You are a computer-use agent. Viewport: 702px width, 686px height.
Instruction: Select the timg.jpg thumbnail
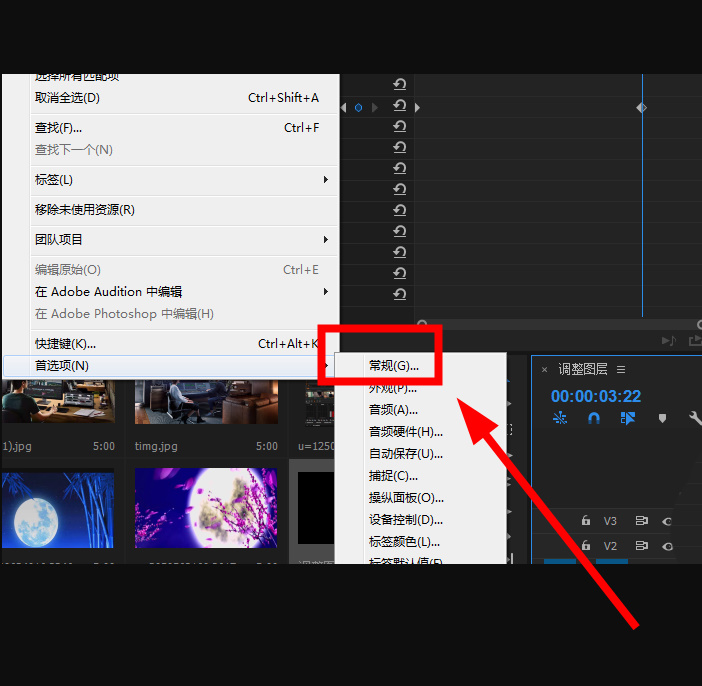tap(206, 402)
